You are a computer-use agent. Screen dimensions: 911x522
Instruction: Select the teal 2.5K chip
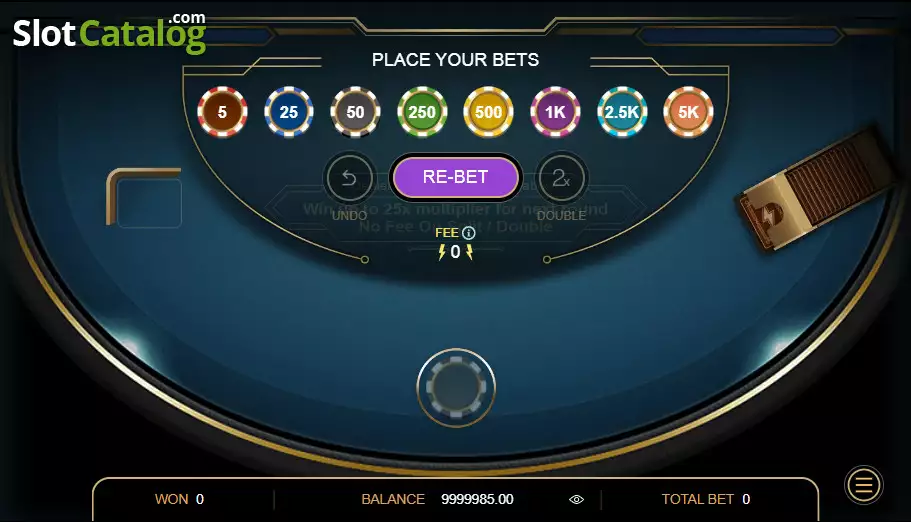point(622,112)
